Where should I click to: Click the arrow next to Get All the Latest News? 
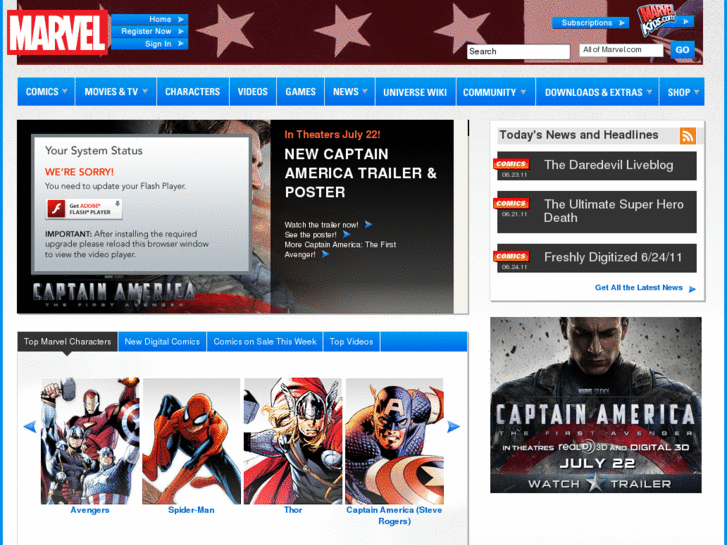click(692, 289)
